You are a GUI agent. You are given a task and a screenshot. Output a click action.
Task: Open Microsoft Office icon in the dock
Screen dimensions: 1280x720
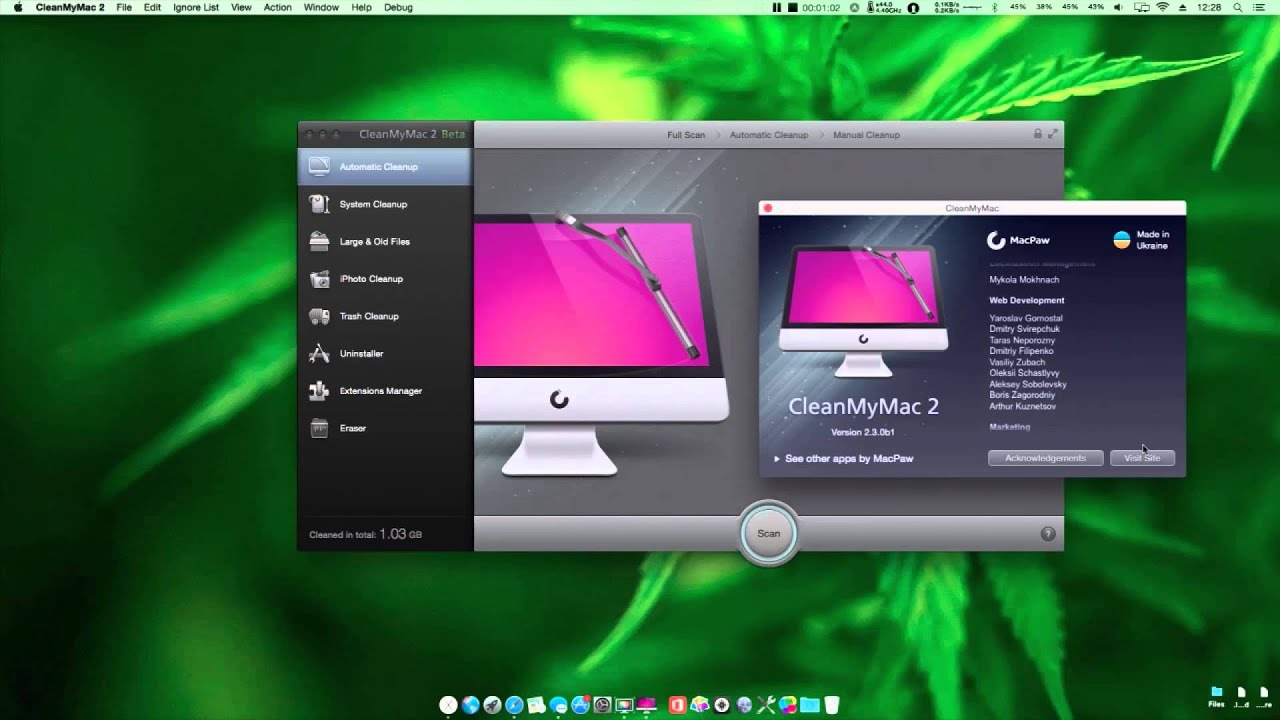(x=677, y=705)
